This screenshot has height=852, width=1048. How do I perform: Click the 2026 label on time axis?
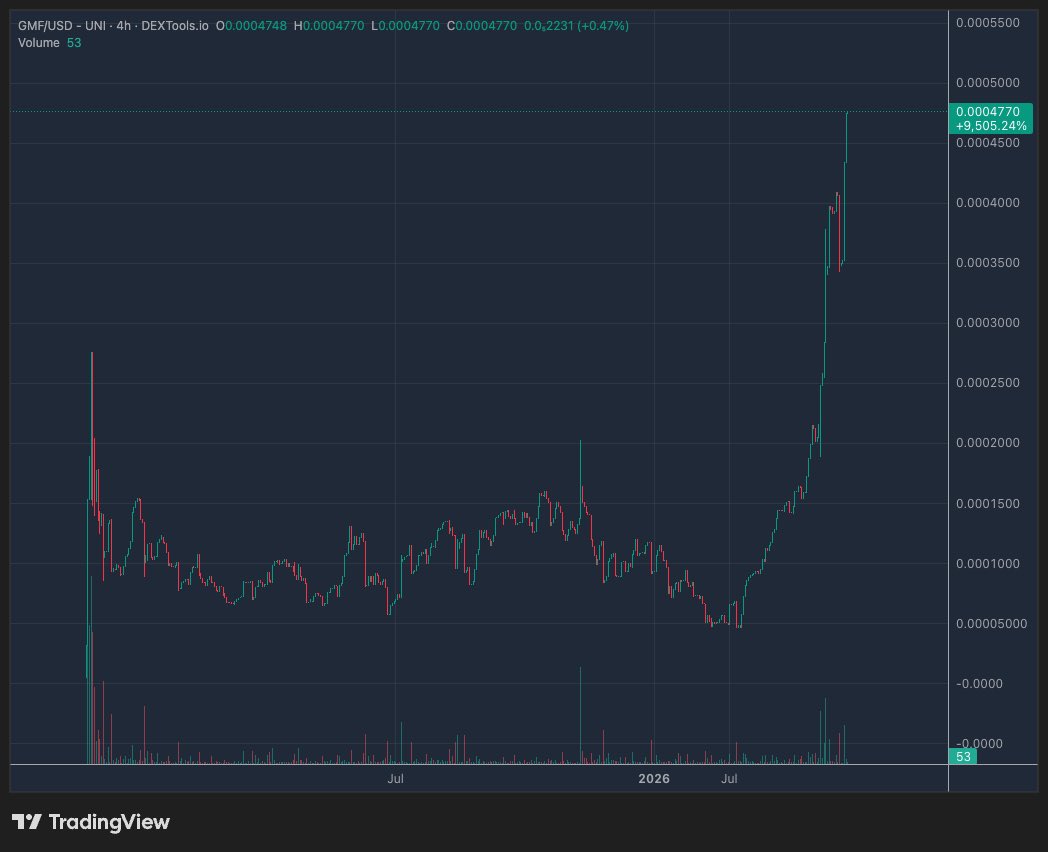coord(654,778)
